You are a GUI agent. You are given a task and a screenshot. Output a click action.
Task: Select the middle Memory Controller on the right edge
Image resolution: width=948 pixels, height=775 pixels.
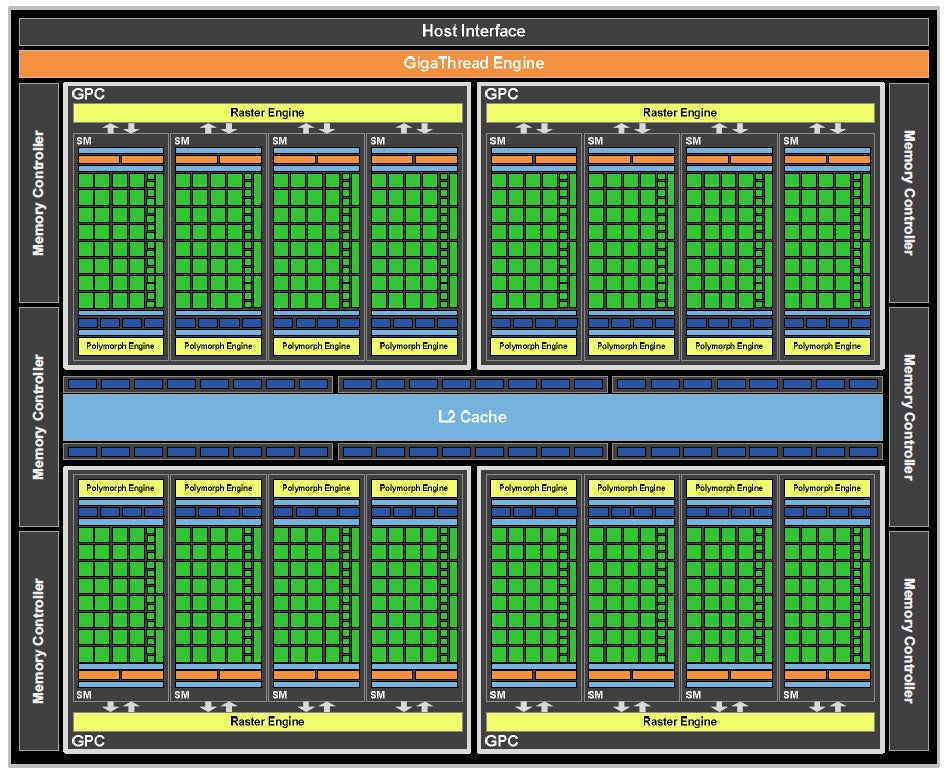coord(909,417)
